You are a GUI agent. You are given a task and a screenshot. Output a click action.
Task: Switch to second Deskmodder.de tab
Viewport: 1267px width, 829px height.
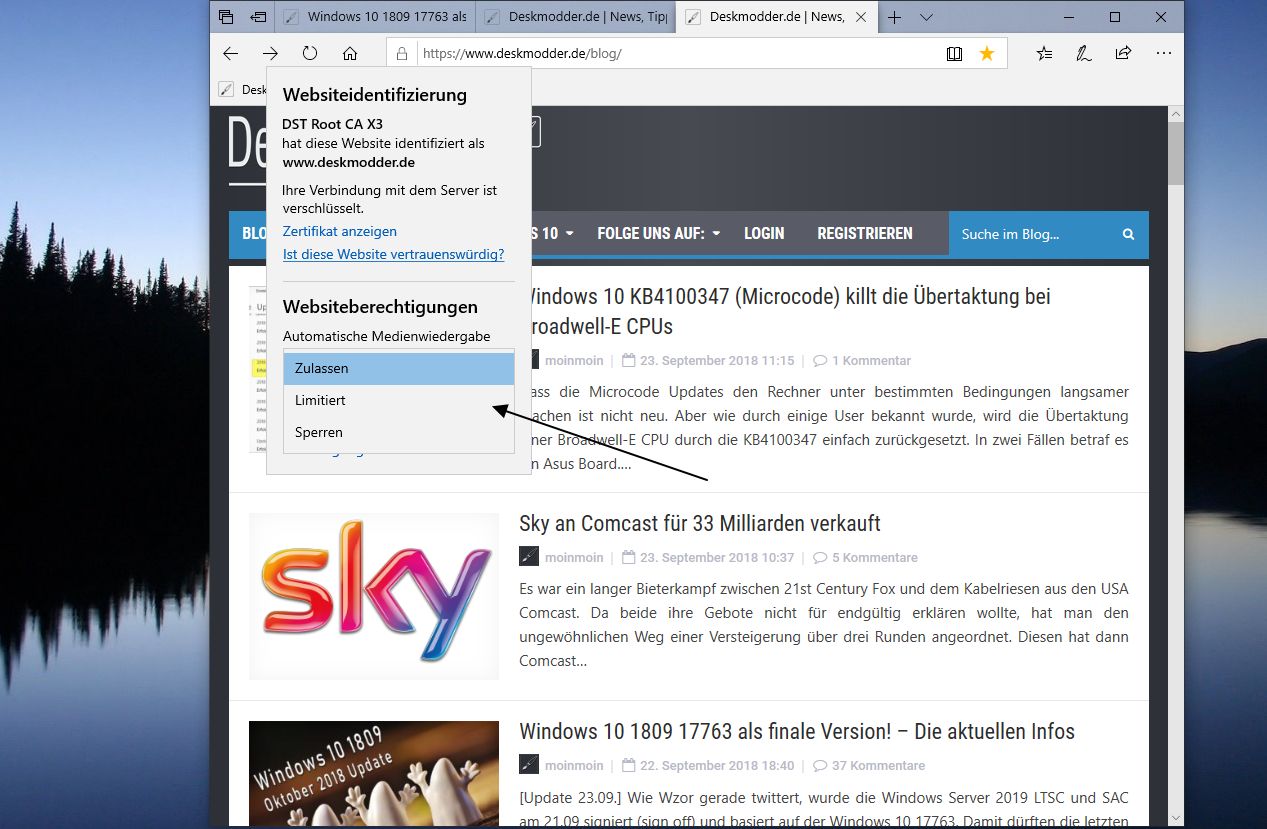coord(576,17)
